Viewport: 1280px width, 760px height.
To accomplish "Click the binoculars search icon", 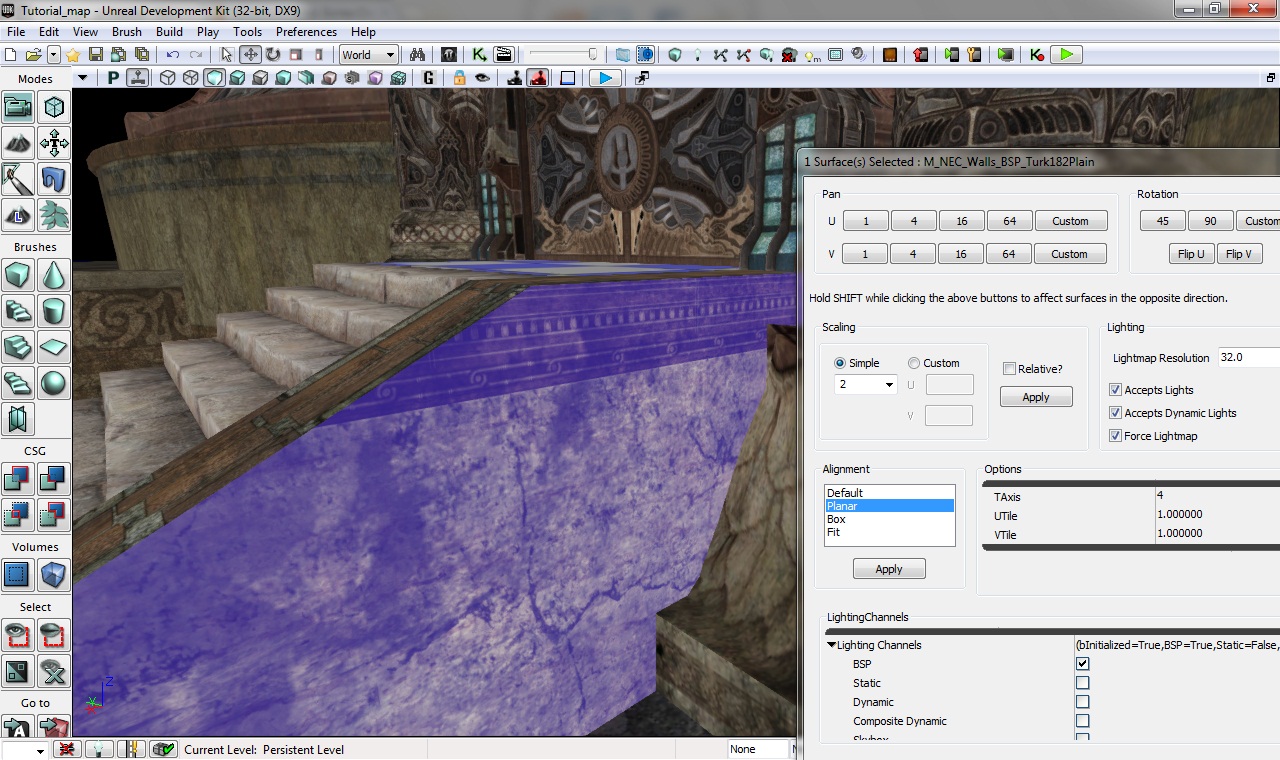I will point(418,55).
